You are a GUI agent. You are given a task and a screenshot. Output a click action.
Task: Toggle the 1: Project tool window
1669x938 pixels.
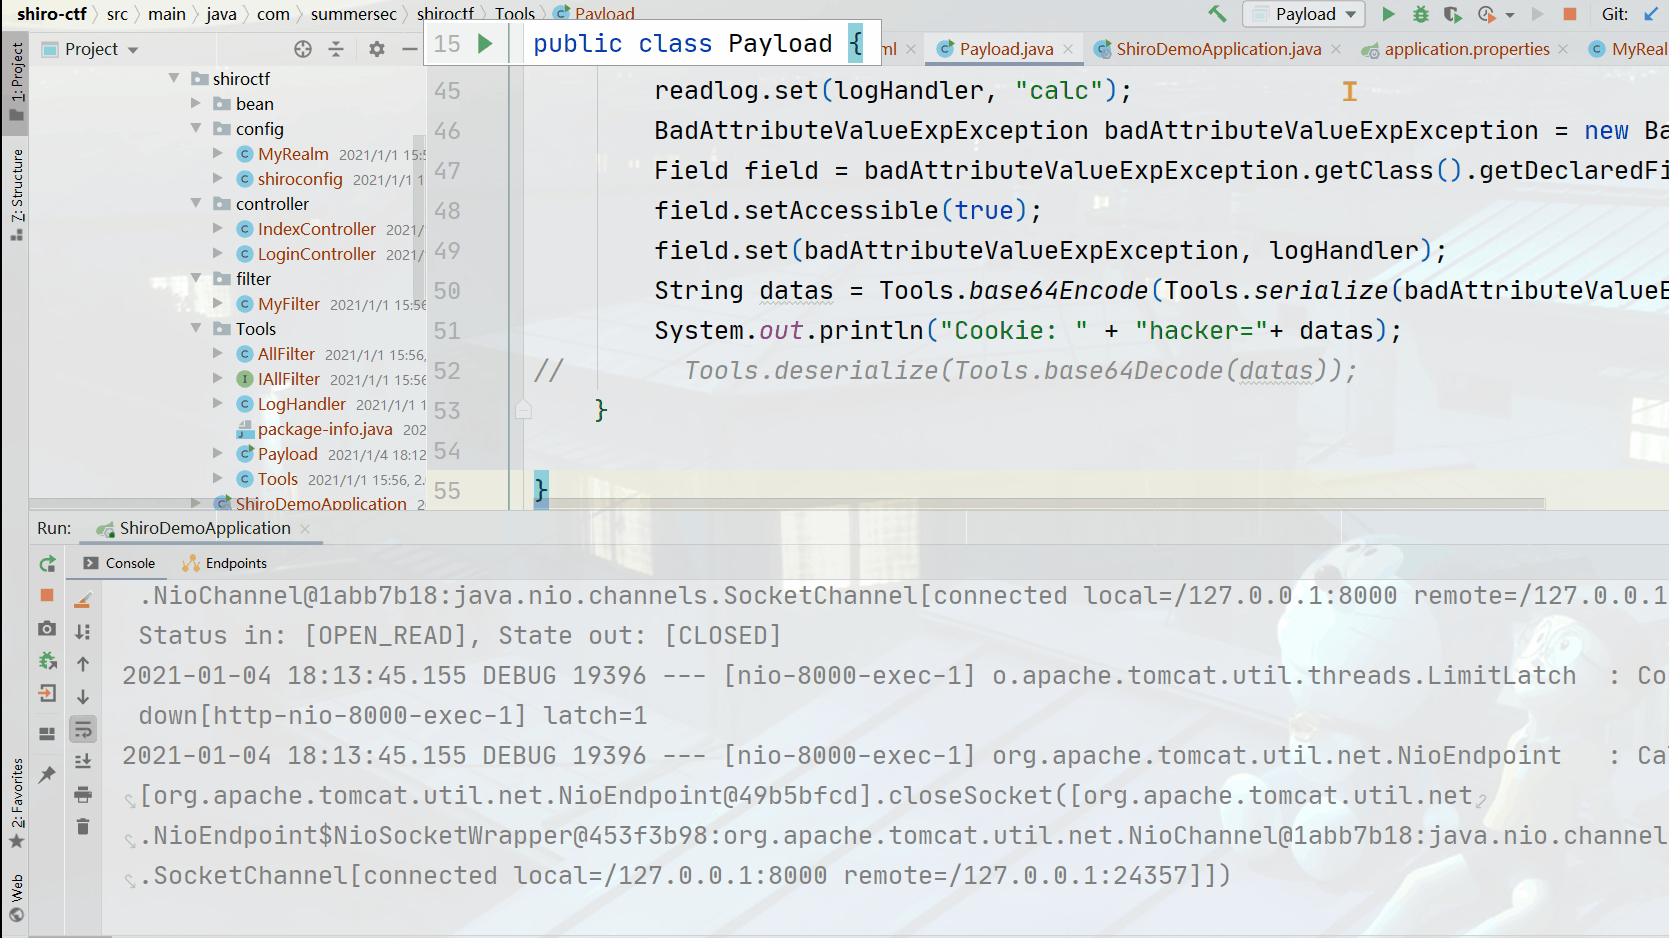16,81
